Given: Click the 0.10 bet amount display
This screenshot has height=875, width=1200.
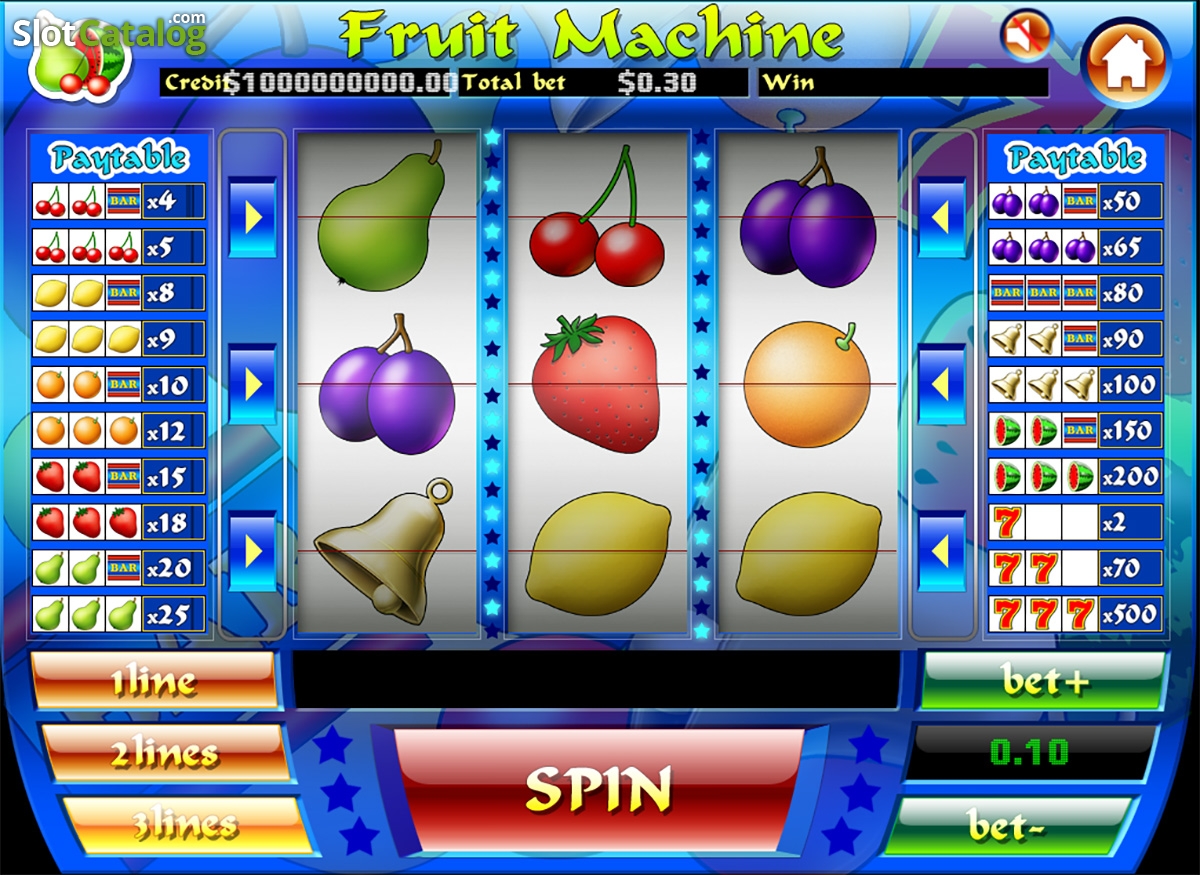Looking at the screenshot, I should 1029,752.
